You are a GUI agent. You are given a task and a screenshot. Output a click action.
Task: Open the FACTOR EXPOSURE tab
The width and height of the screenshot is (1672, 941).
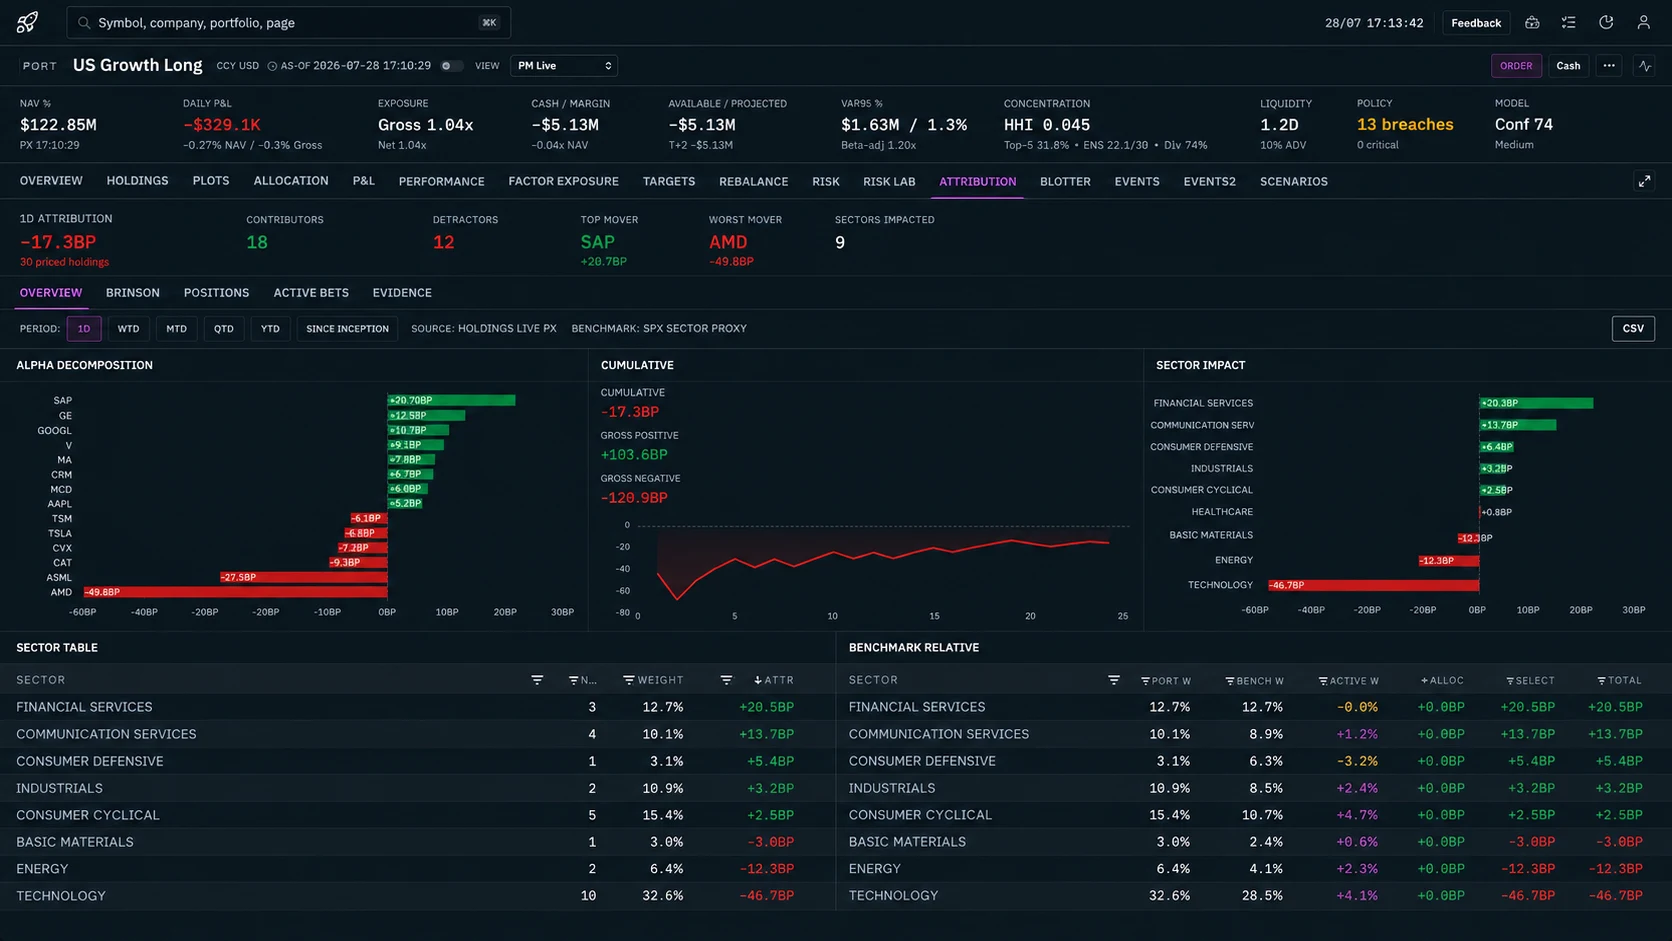pos(564,181)
